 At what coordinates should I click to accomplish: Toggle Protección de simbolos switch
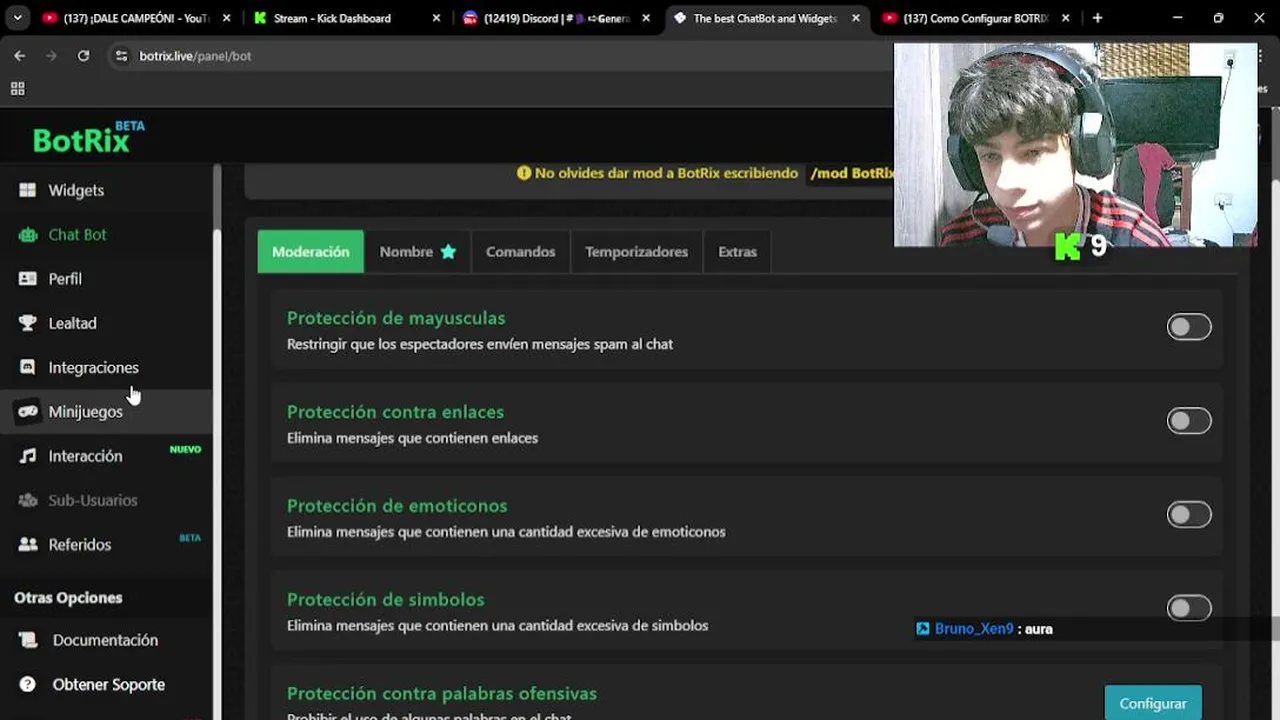coord(1189,608)
